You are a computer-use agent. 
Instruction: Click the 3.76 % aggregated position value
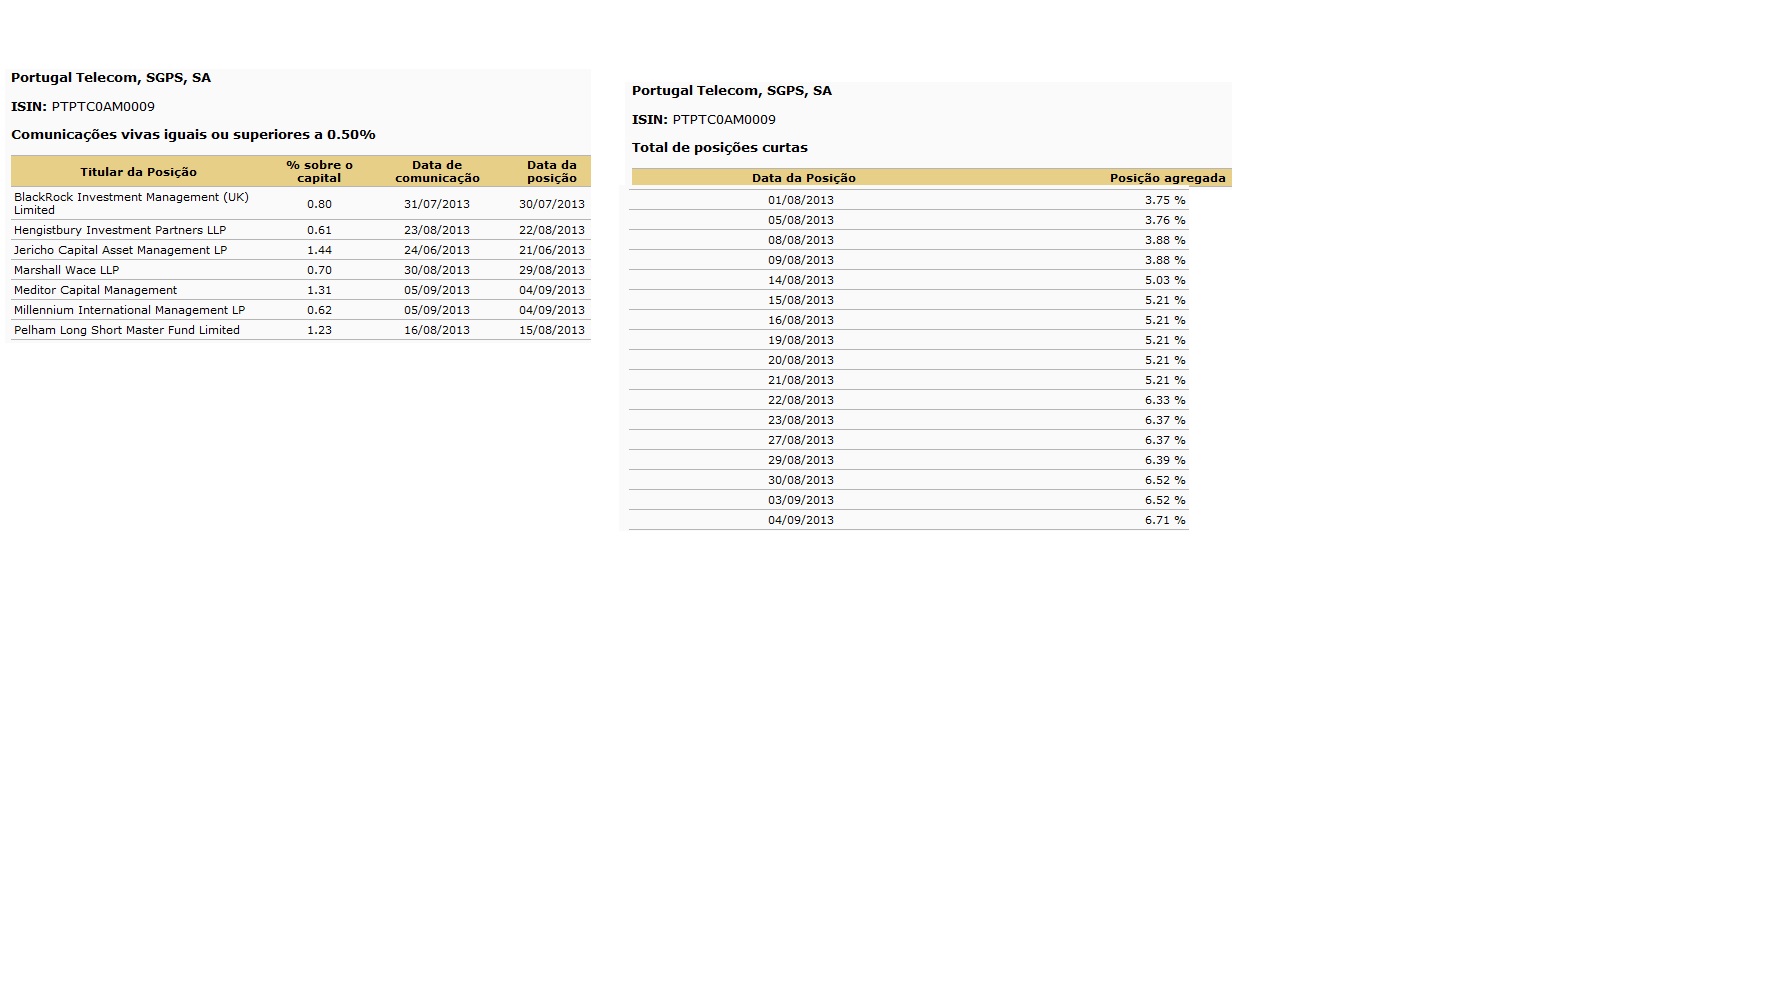point(1165,220)
